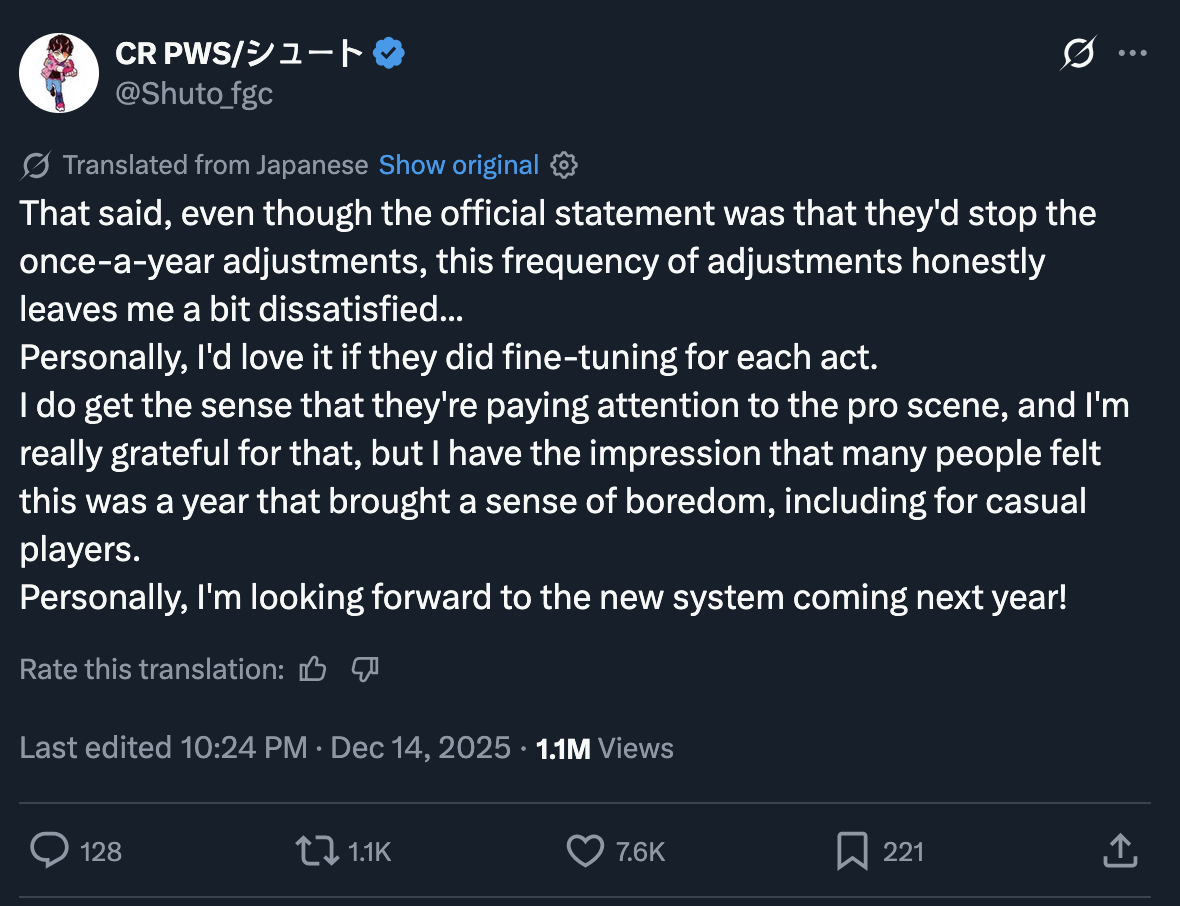Rate the translation thumbs down

point(365,669)
